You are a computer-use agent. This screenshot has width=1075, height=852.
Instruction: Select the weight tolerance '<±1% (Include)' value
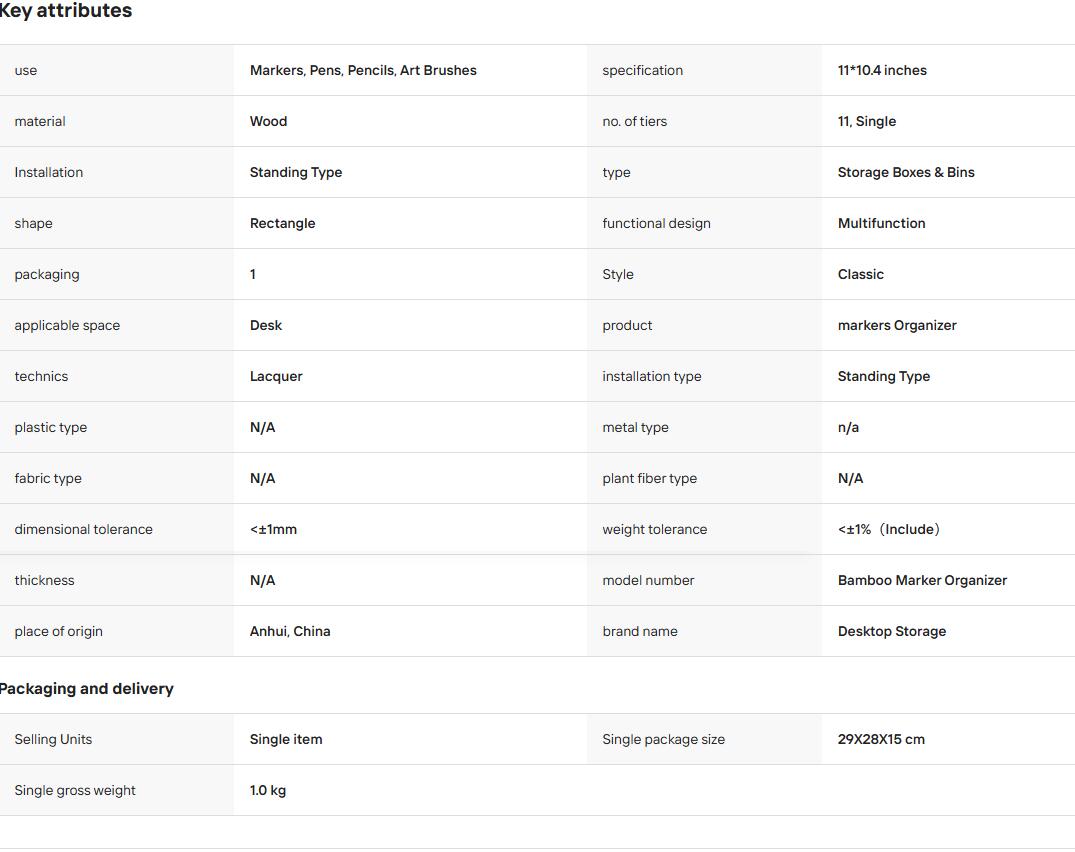coord(889,529)
